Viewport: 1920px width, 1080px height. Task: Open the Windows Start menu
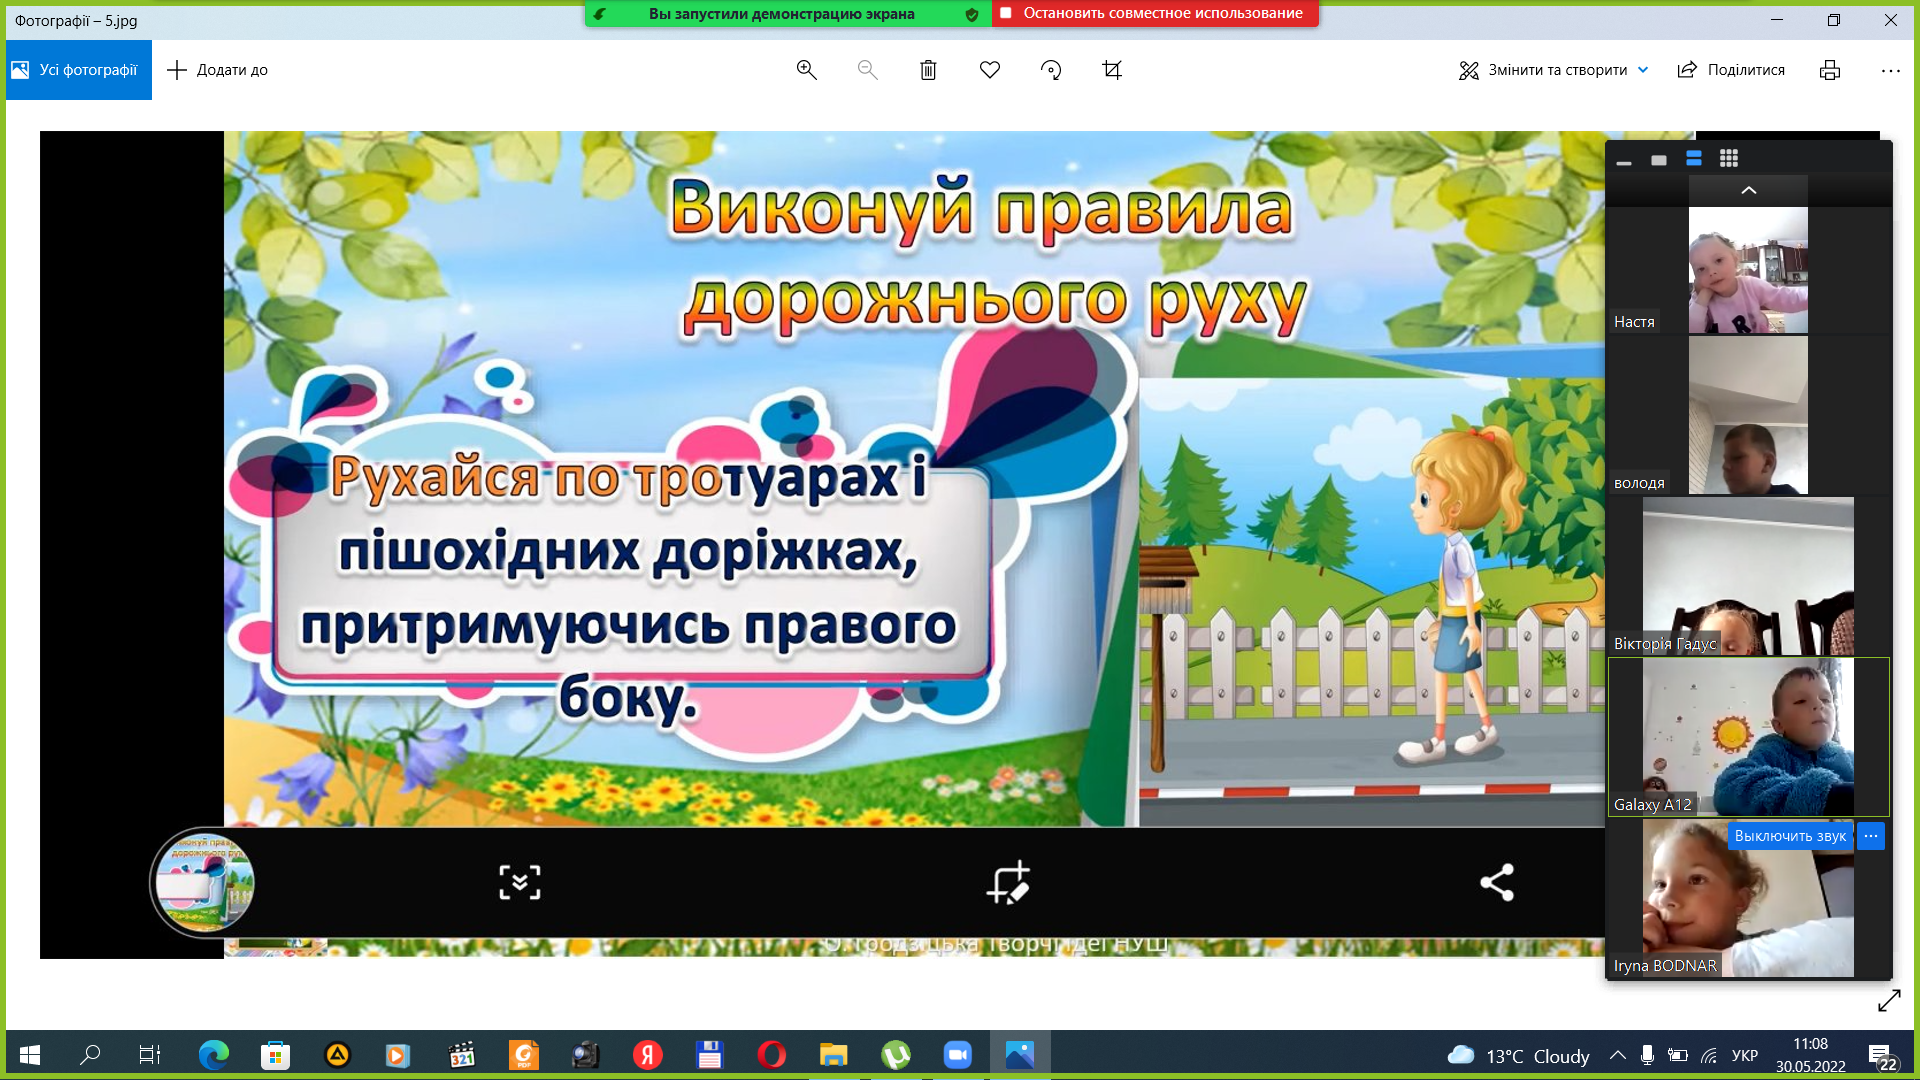[x=30, y=1055]
